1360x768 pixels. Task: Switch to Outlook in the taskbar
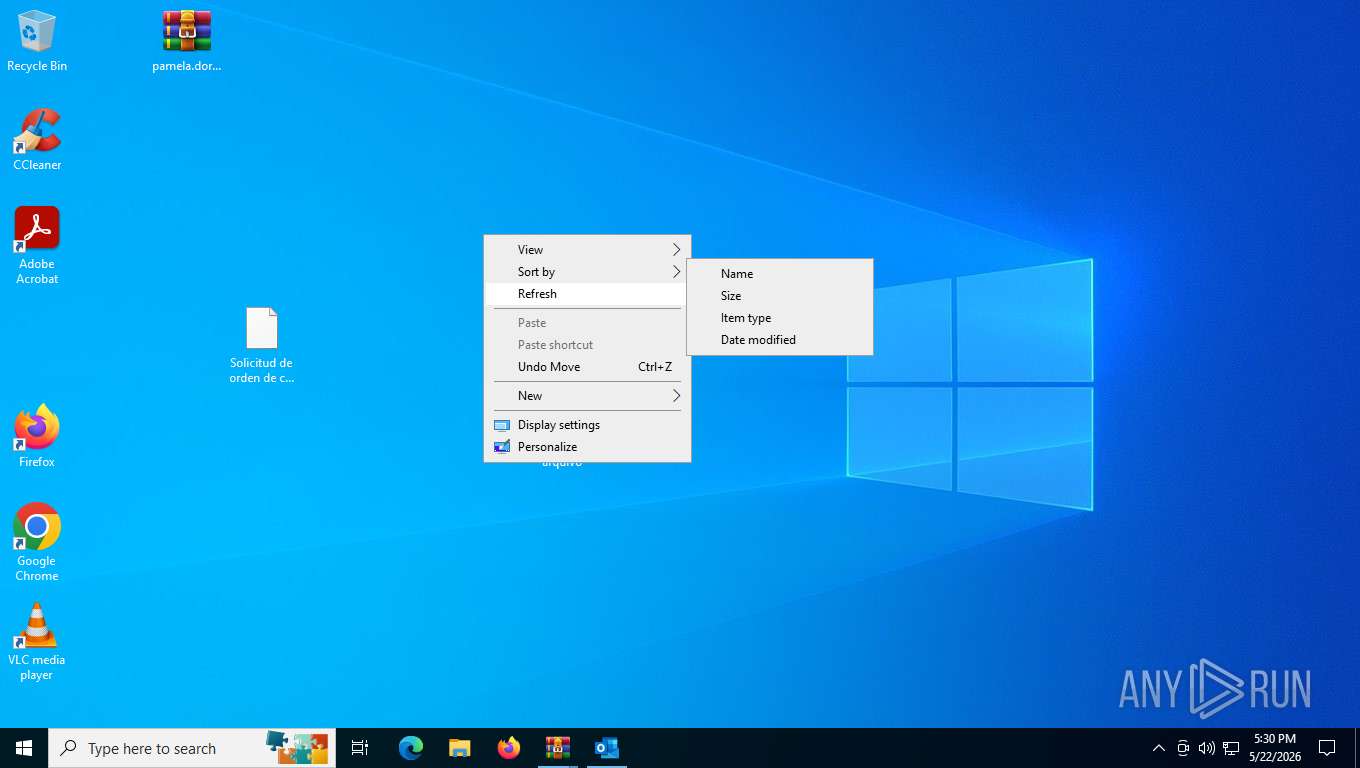[607, 748]
